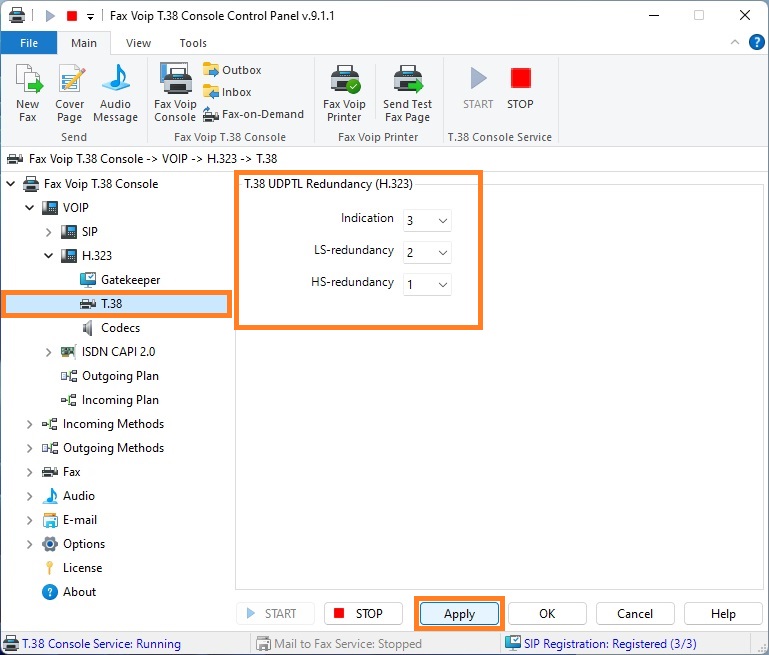The image size is (769, 655).
Task: Switch to the View ribbon tab
Action: click(138, 43)
